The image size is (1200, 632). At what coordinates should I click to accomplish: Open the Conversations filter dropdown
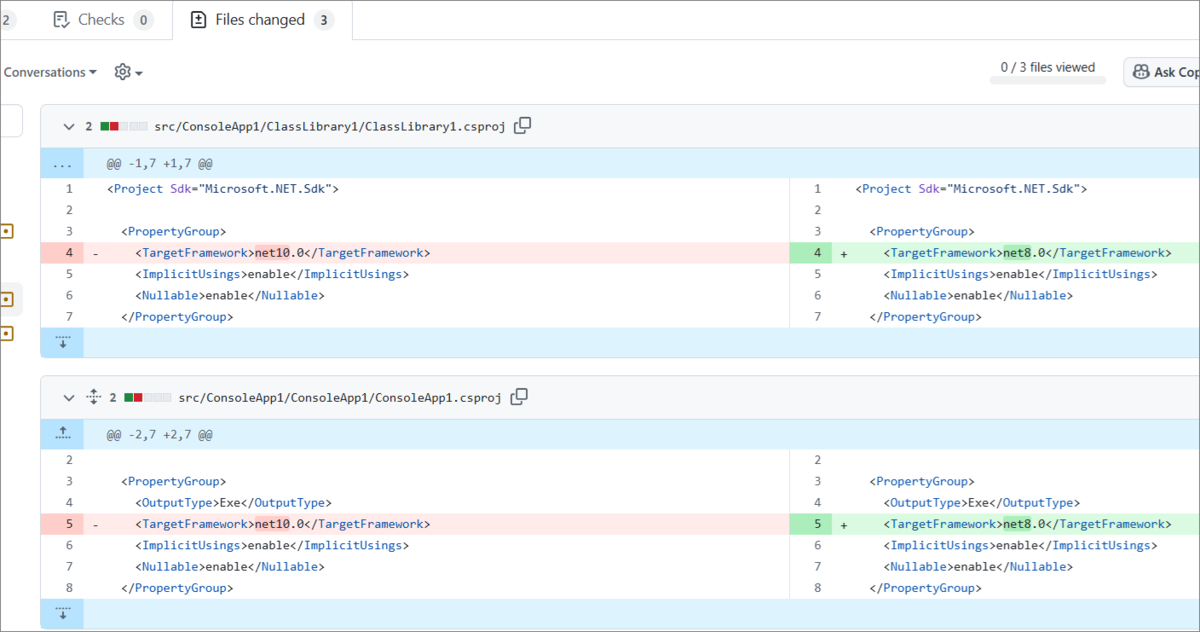pyautogui.click(x=48, y=71)
